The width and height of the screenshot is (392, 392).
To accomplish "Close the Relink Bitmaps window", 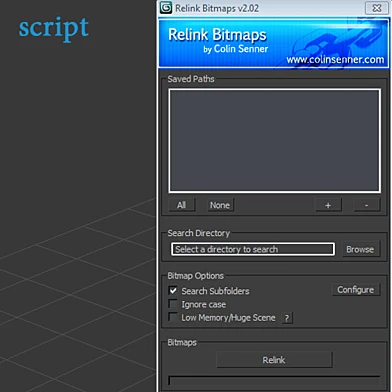I will click(x=377, y=8).
